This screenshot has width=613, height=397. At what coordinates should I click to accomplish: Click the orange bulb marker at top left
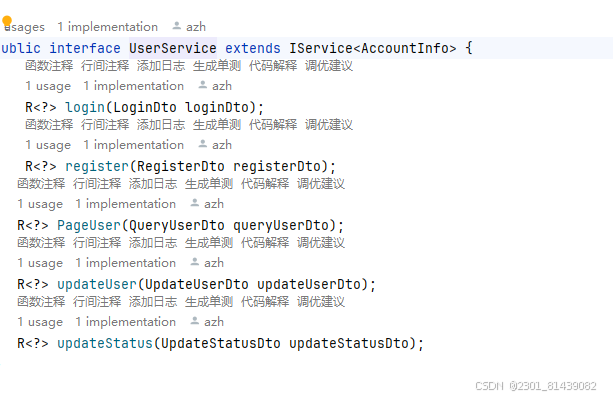tap(7, 20)
